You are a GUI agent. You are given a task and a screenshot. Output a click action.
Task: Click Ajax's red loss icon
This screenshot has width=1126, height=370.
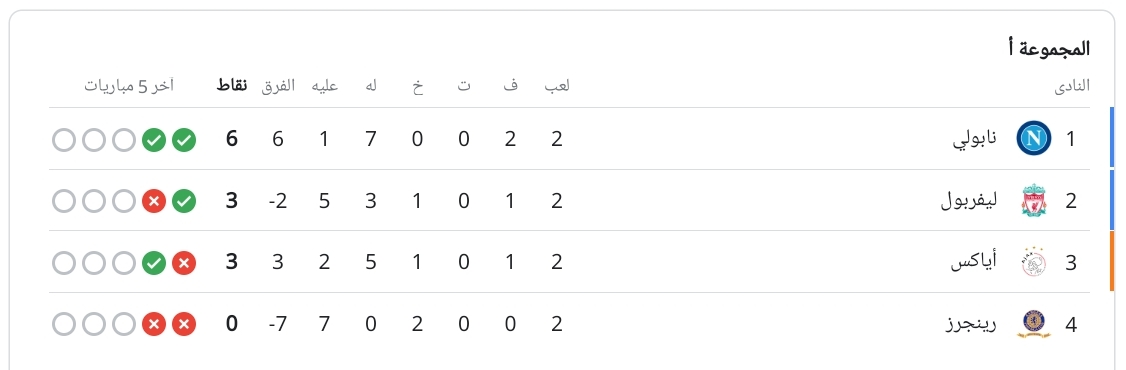(184, 263)
